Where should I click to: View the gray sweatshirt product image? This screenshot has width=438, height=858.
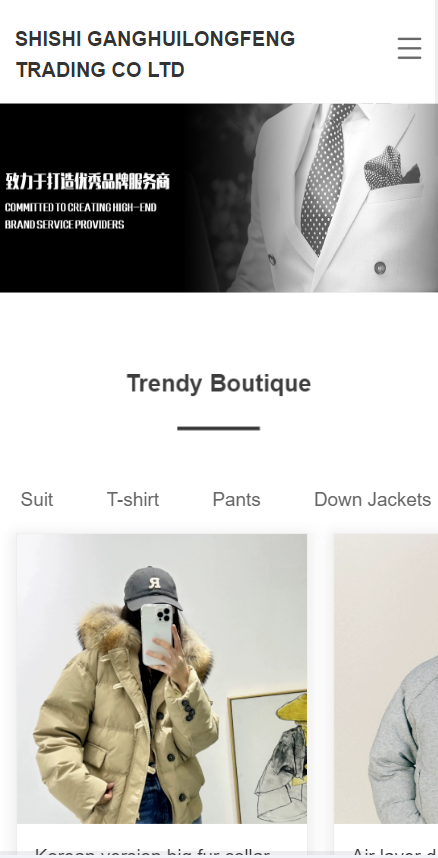pyautogui.click(x=386, y=679)
